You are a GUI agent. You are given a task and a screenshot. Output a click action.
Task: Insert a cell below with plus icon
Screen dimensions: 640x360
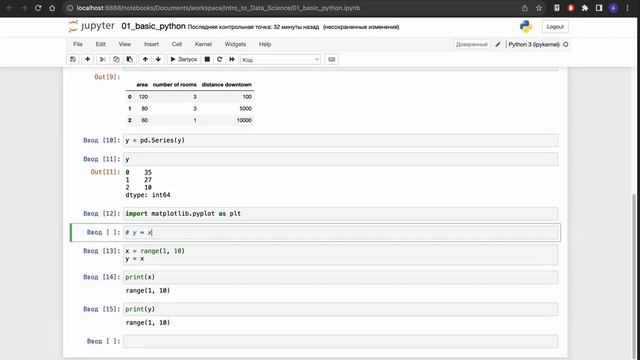[x=87, y=60]
